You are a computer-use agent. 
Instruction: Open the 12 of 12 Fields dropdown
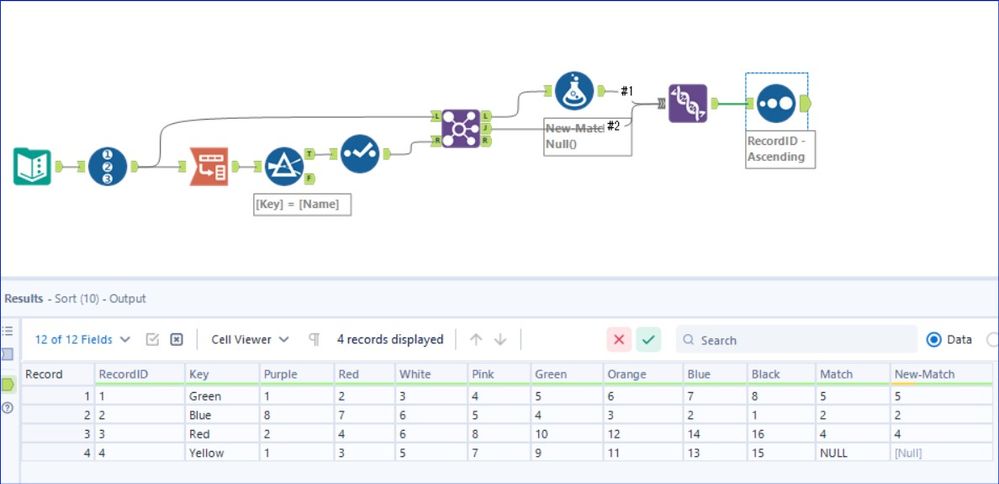tap(82, 339)
